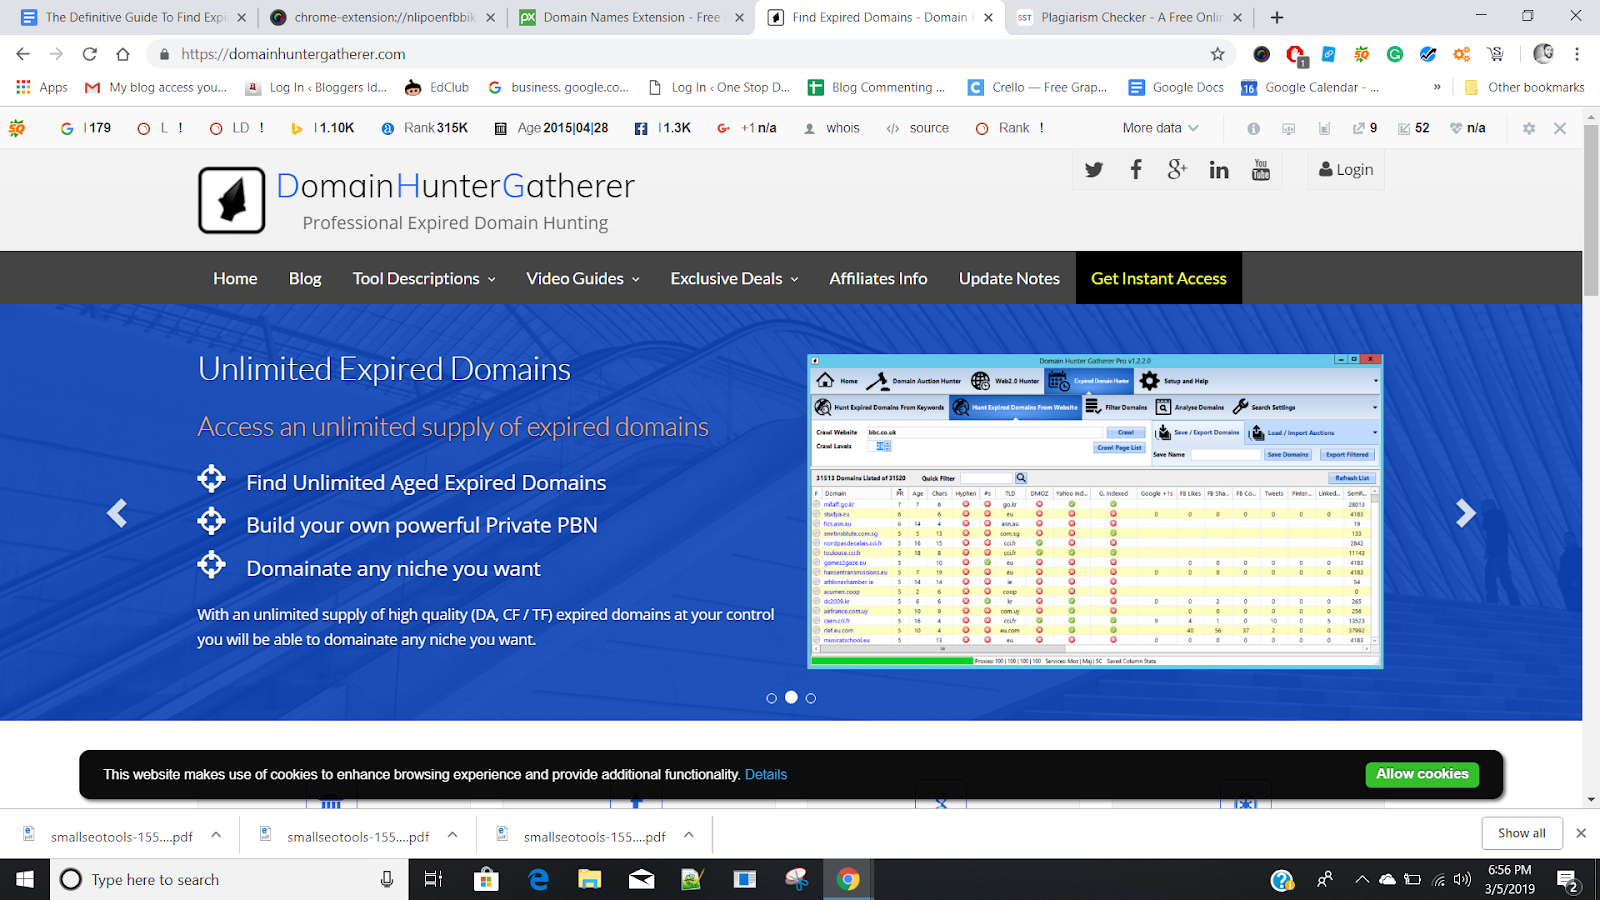This screenshot has height=900, width=1600.
Task: Expand the Tool Descriptions menu
Action: point(424,278)
